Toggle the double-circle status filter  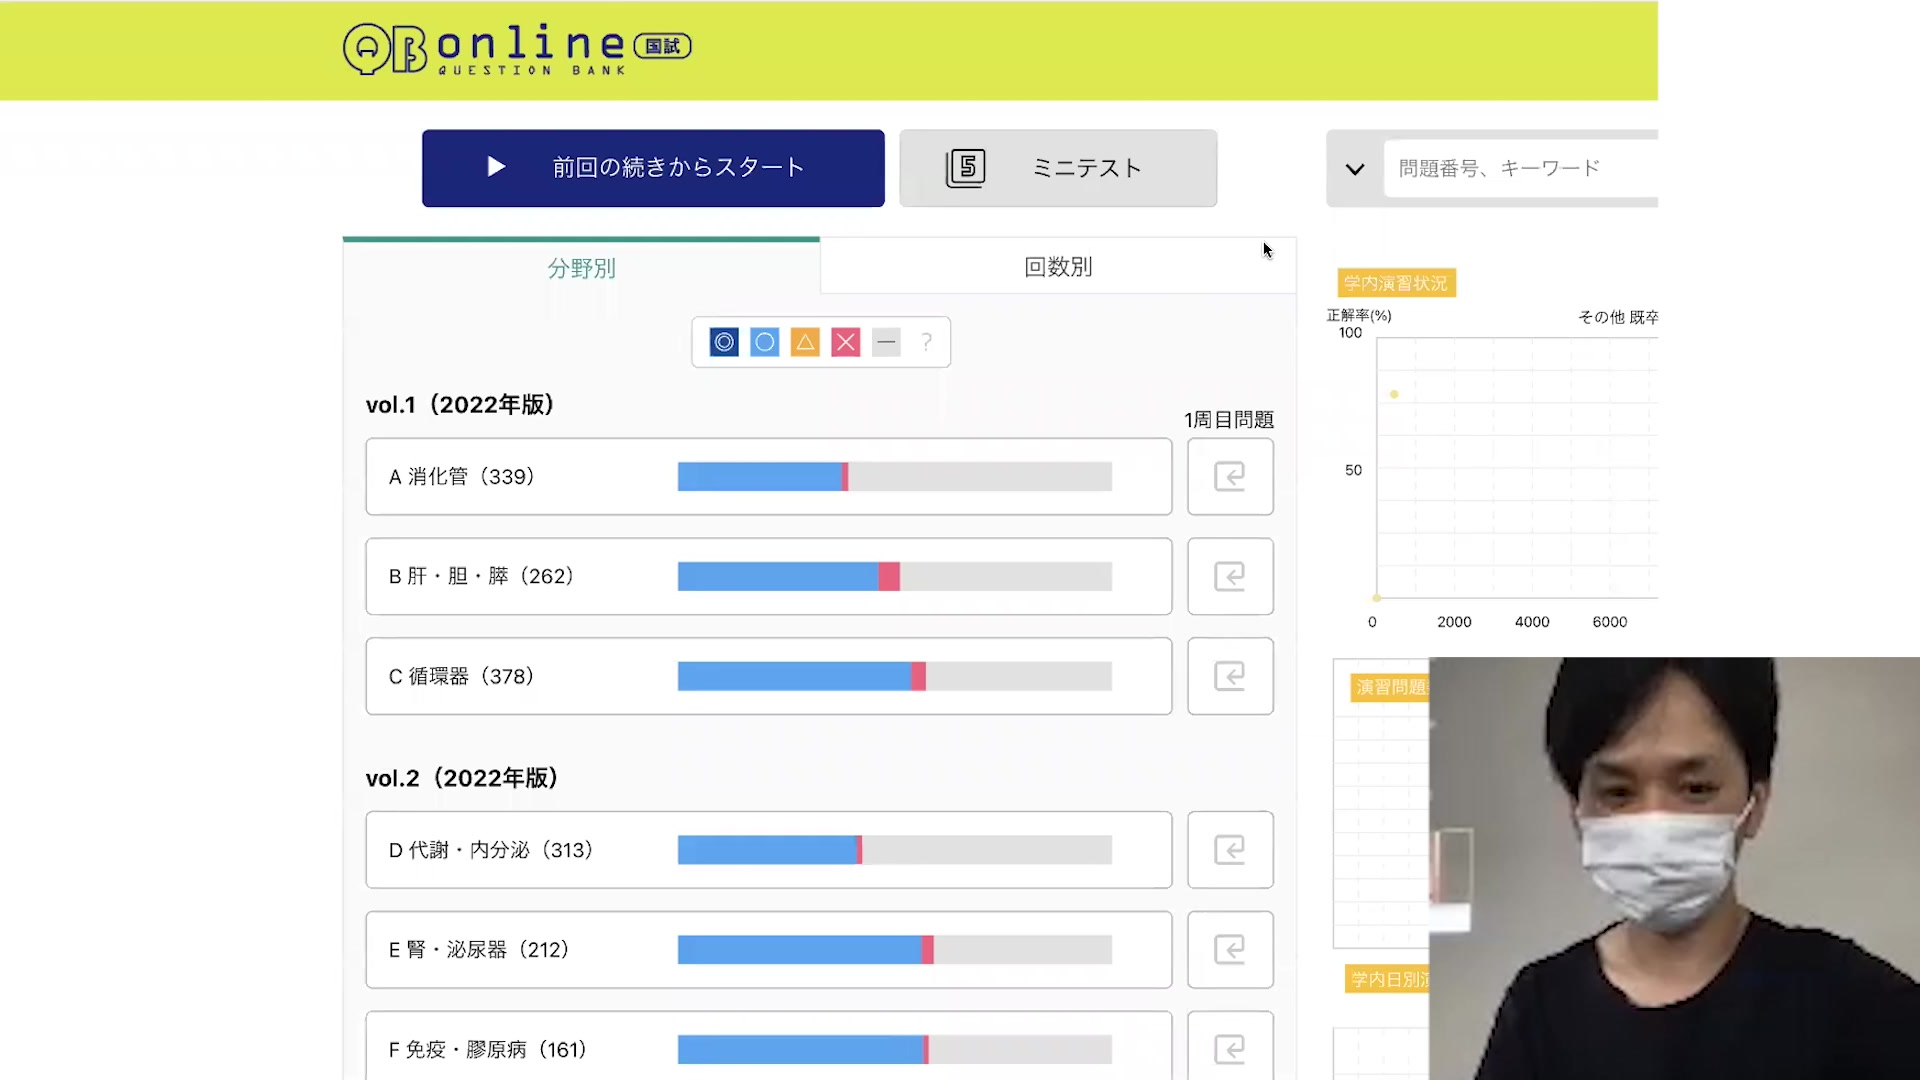(x=724, y=342)
